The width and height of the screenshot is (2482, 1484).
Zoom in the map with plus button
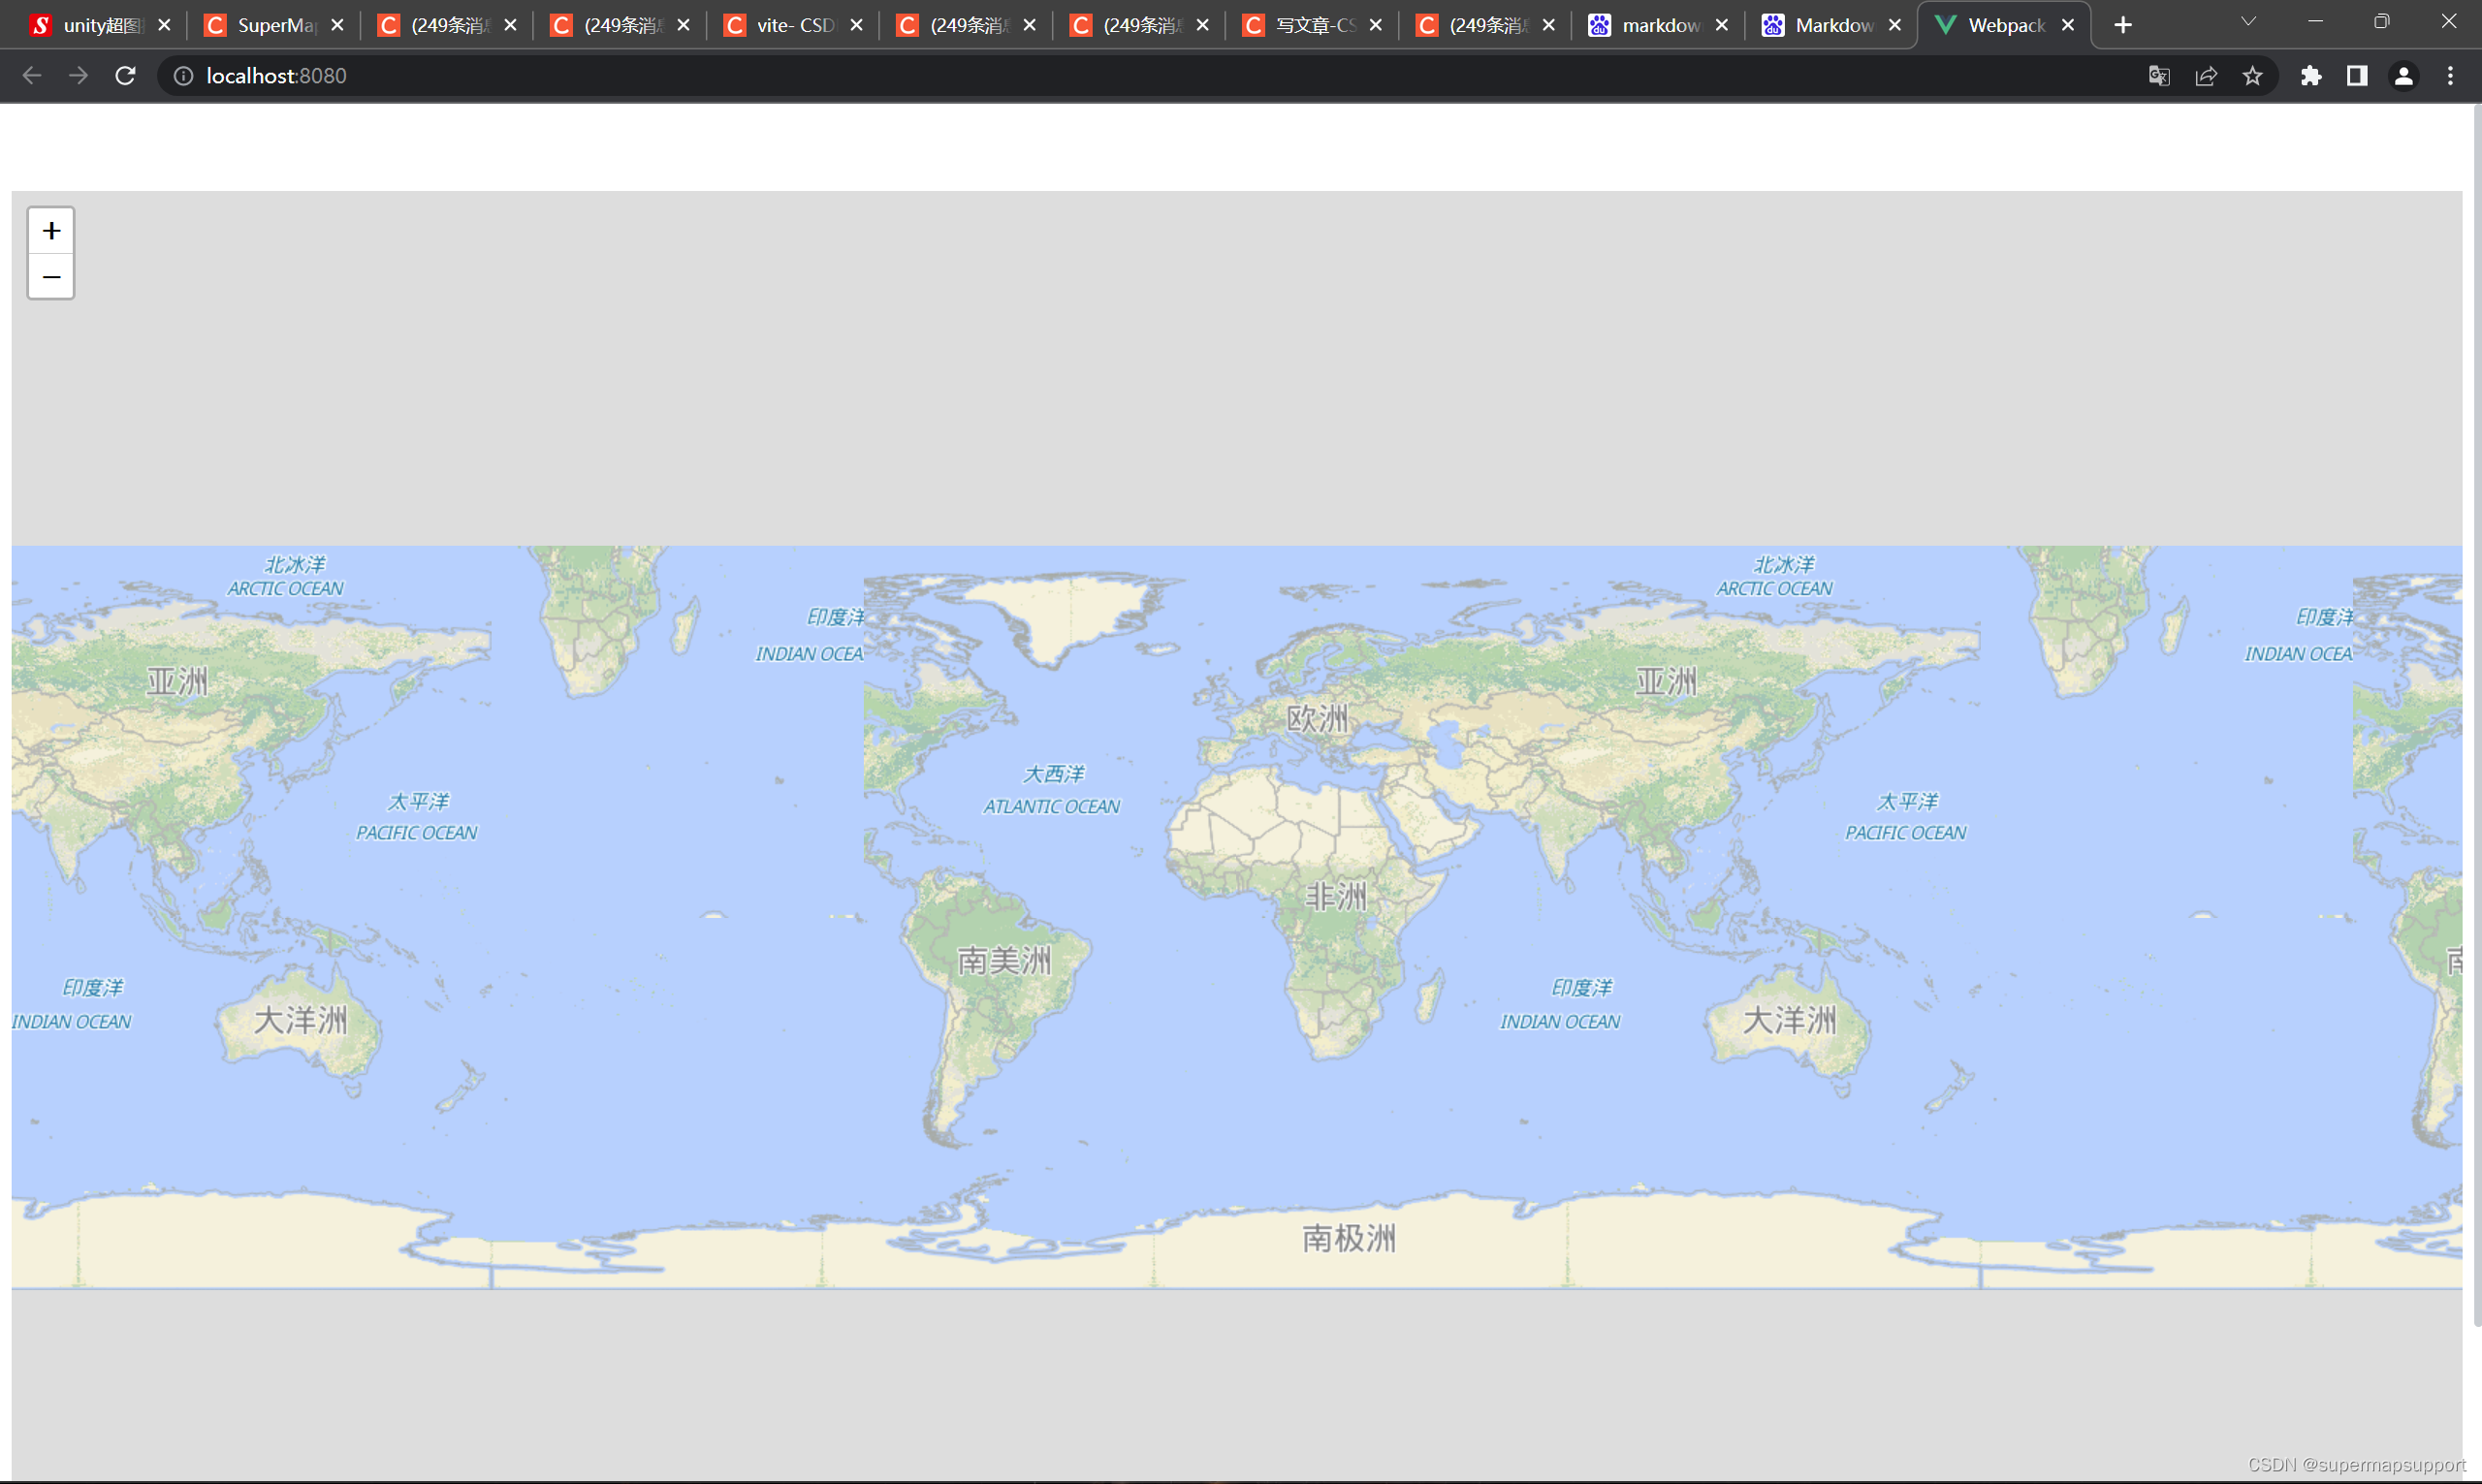pyautogui.click(x=51, y=231)
